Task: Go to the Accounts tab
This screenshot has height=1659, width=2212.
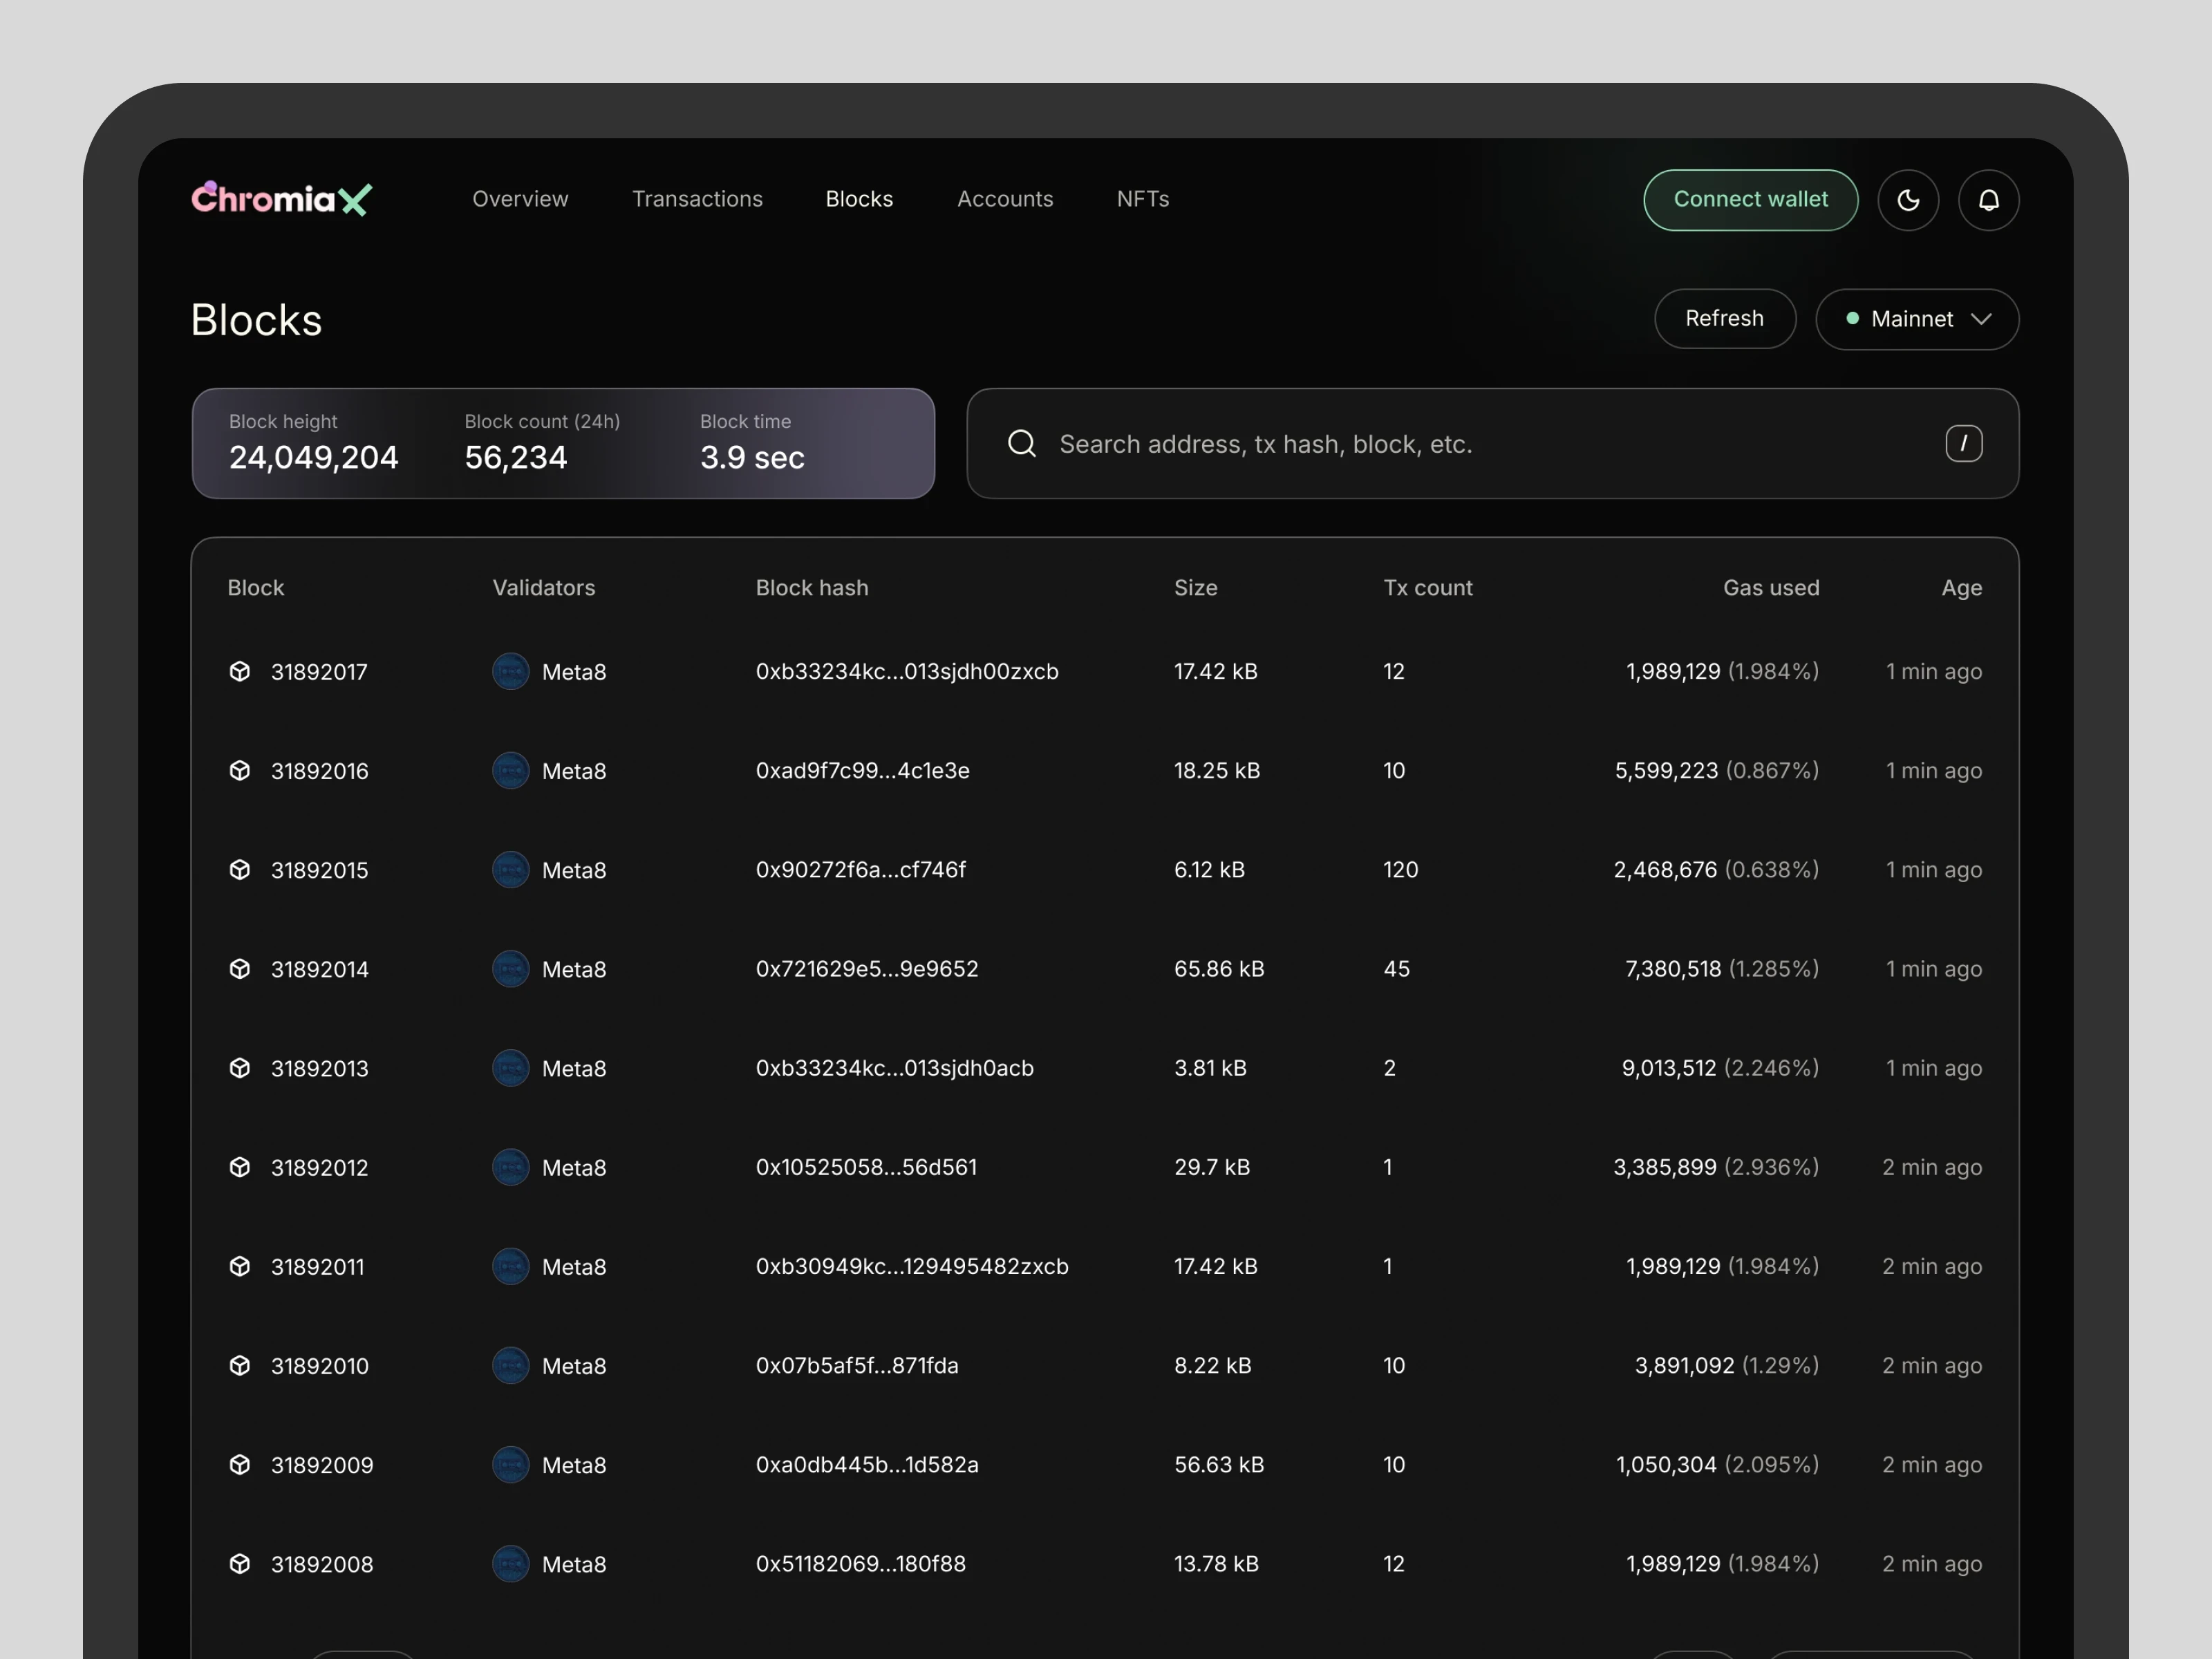Action: tap(1004, 199)
